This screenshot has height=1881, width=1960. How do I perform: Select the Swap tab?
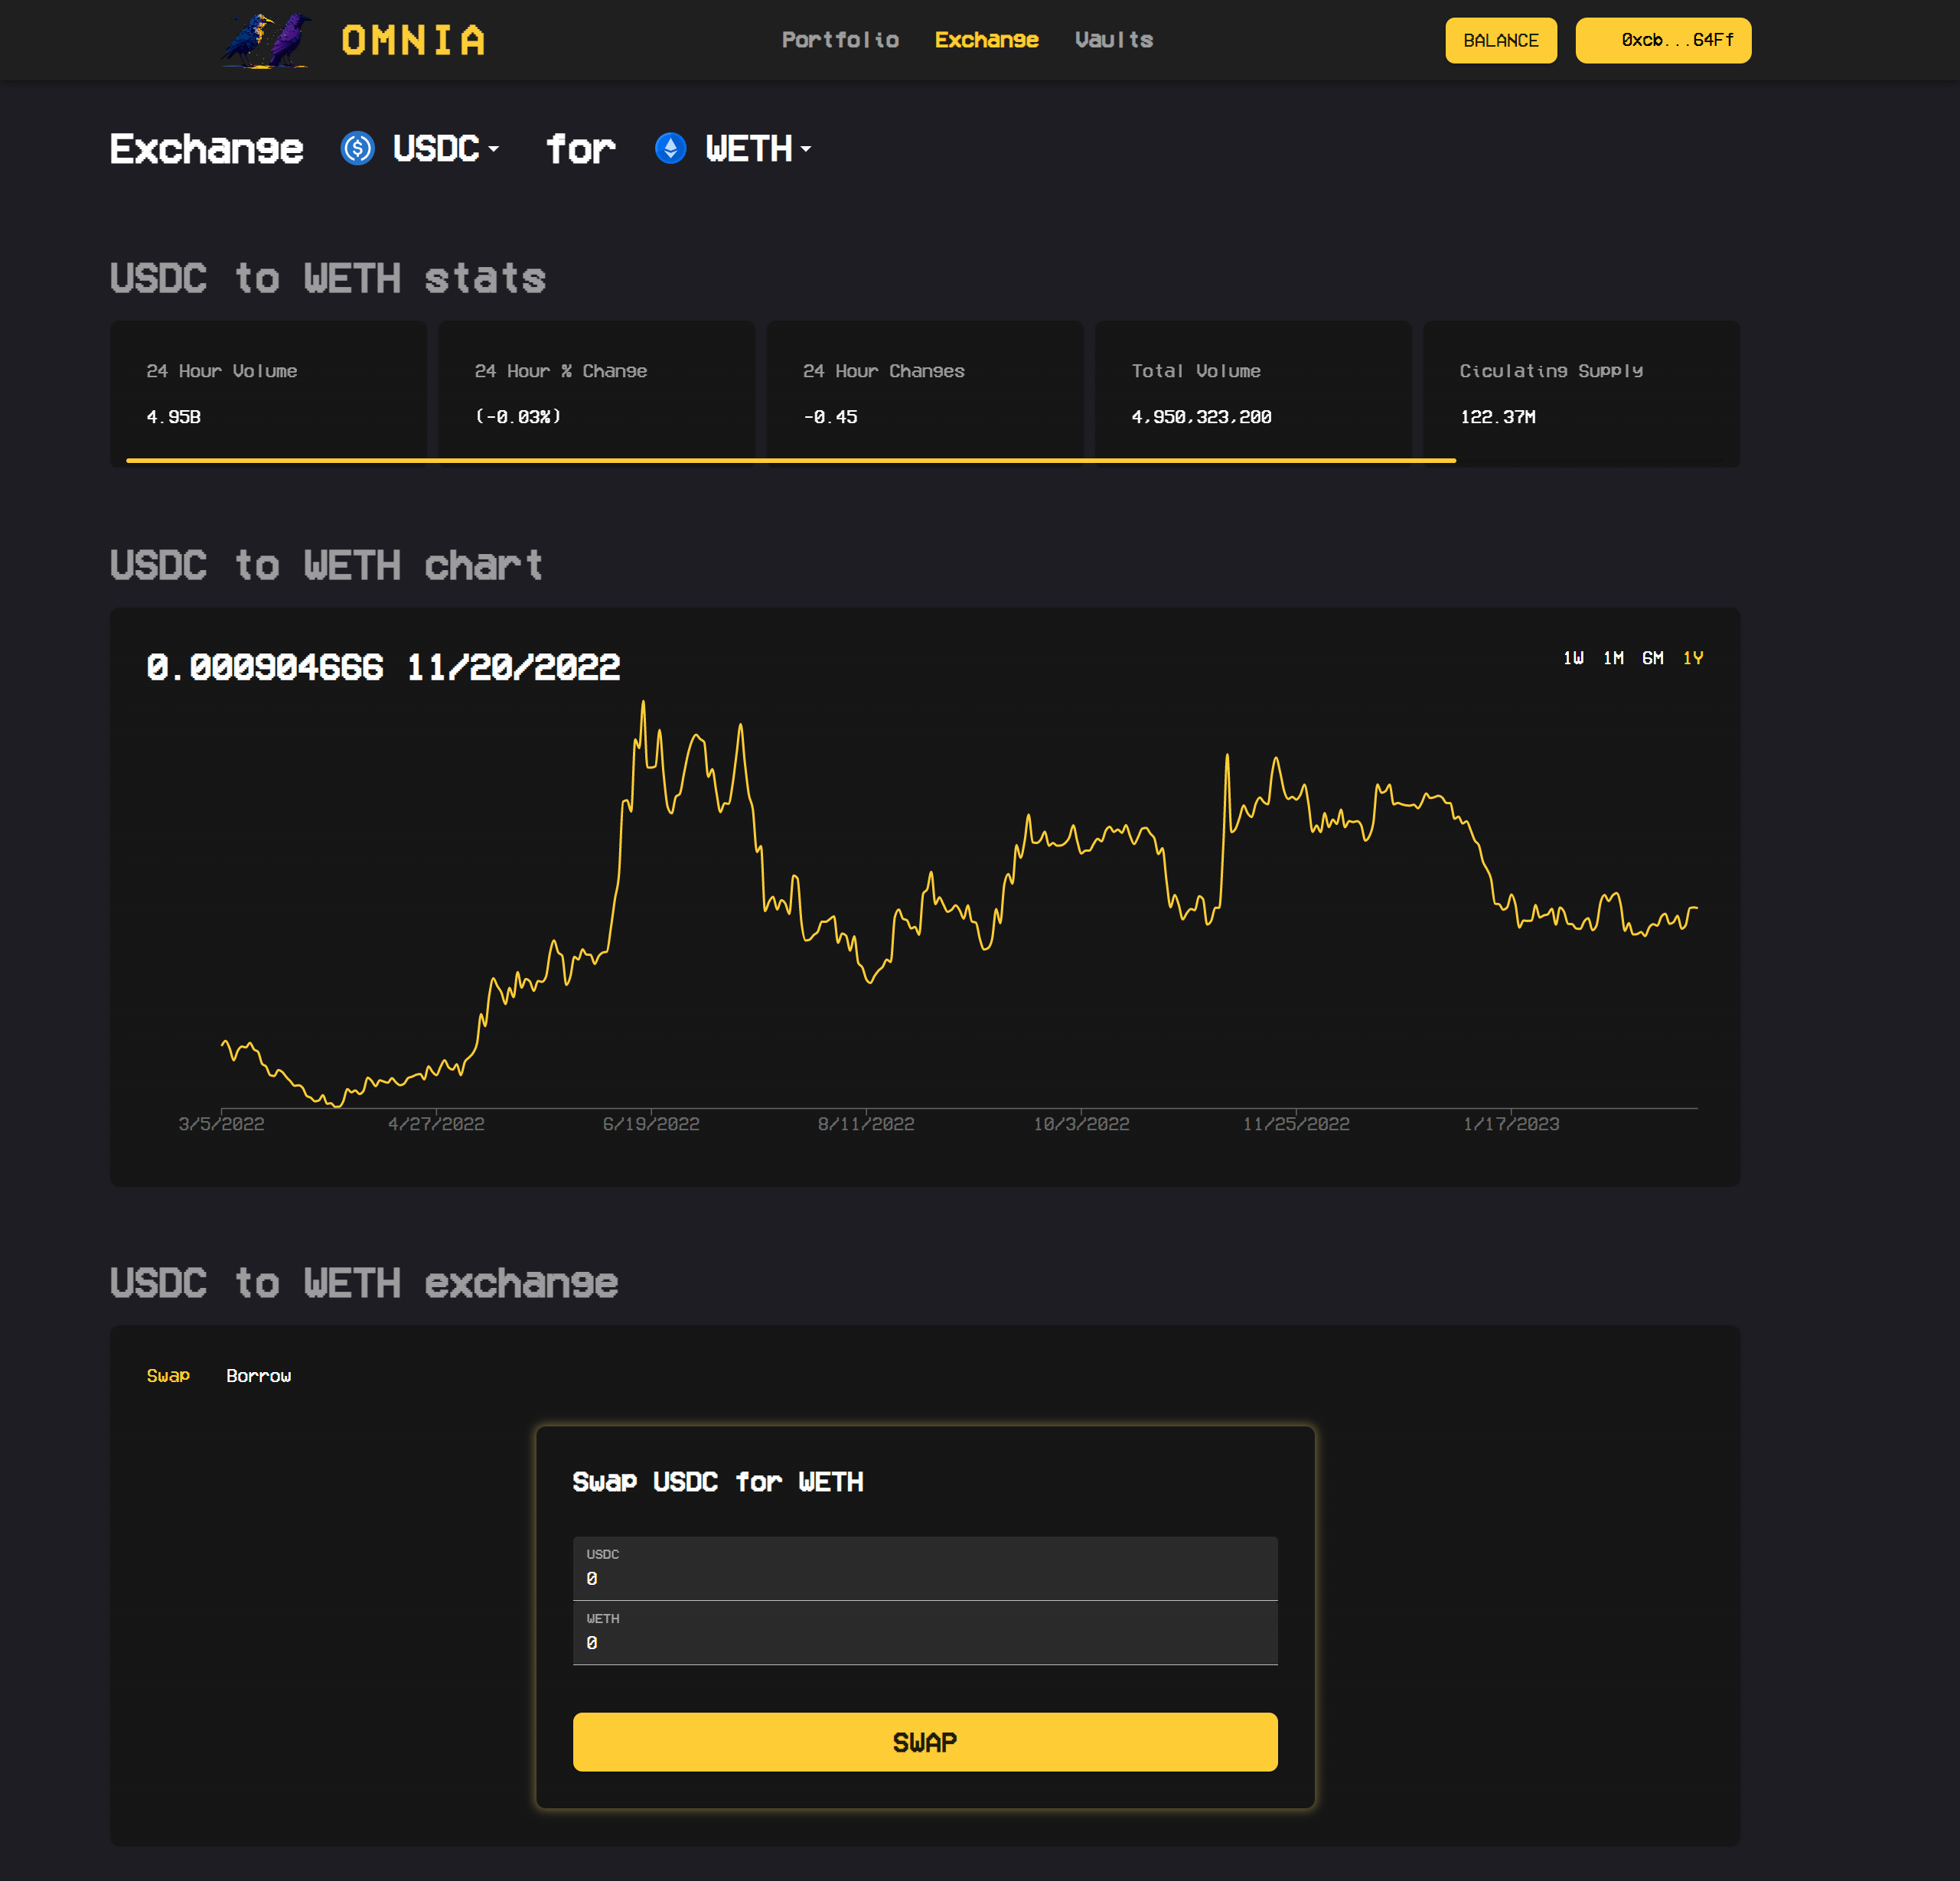coord(168,1375)
